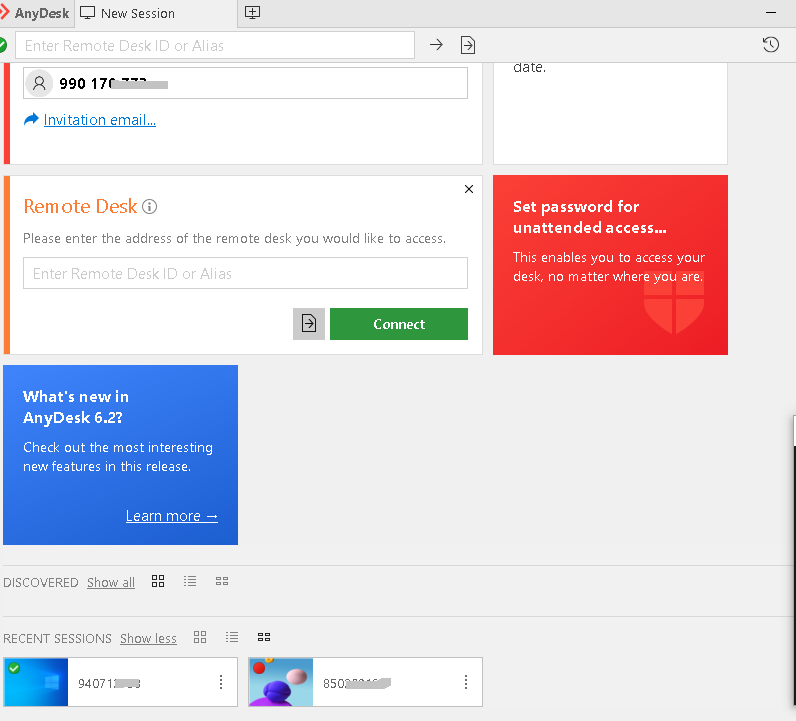
Task: Switch Recent Sessions to large tile view
Action: click(x=200, y=637)
